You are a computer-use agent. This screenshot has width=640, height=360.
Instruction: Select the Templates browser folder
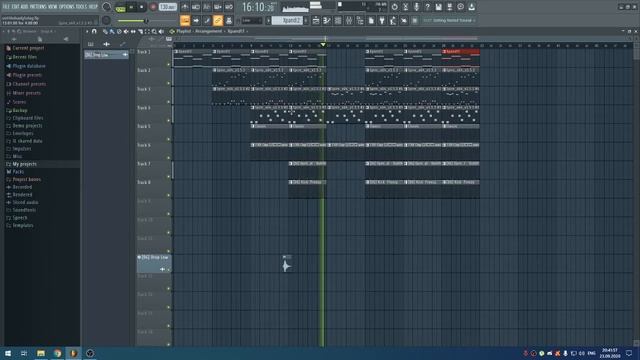[23, 225]
